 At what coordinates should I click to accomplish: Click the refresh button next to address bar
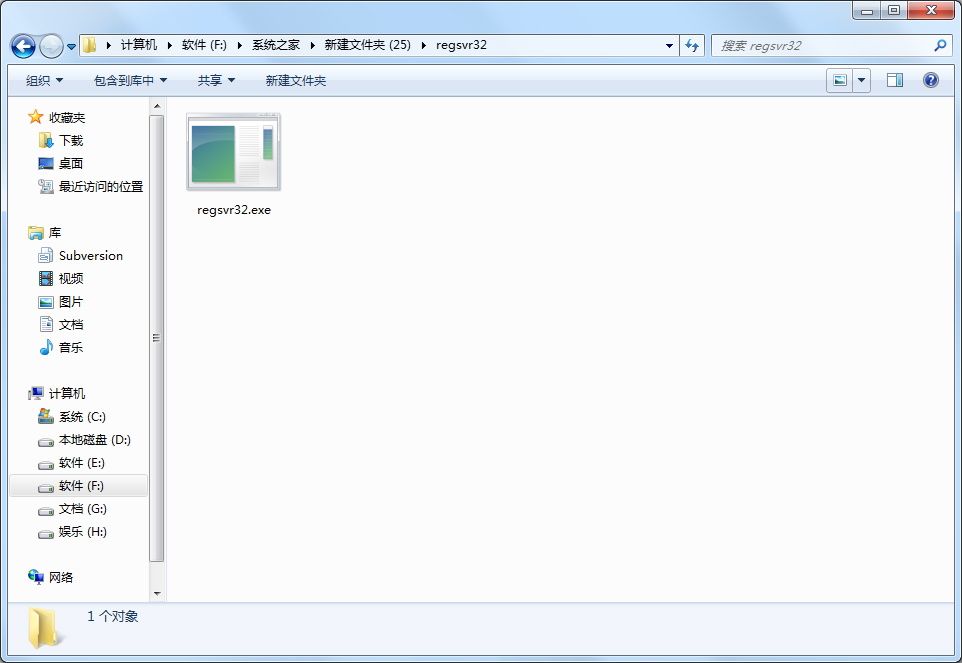(x=692, y=45)
